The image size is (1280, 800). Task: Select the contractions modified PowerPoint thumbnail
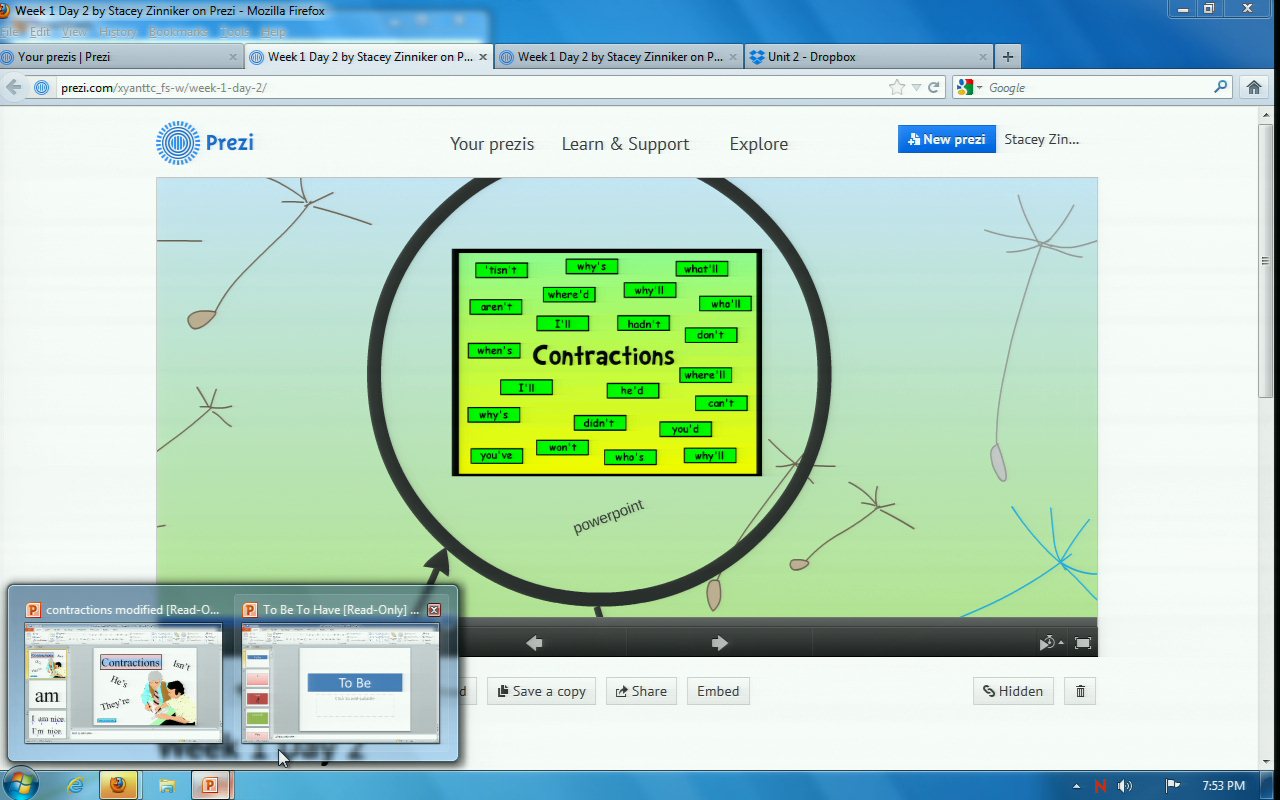point(123,682)
